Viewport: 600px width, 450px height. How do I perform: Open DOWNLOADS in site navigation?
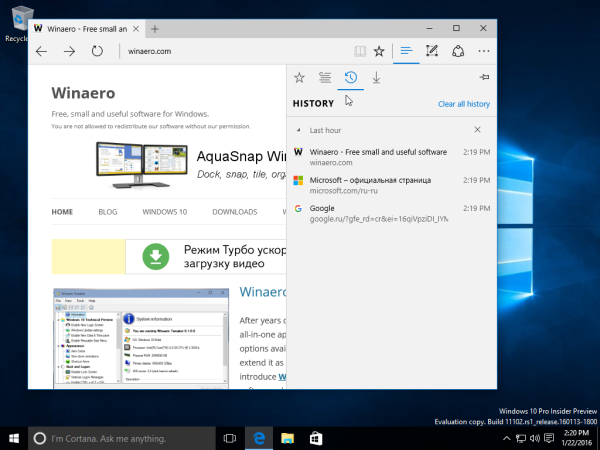(235, 212)
